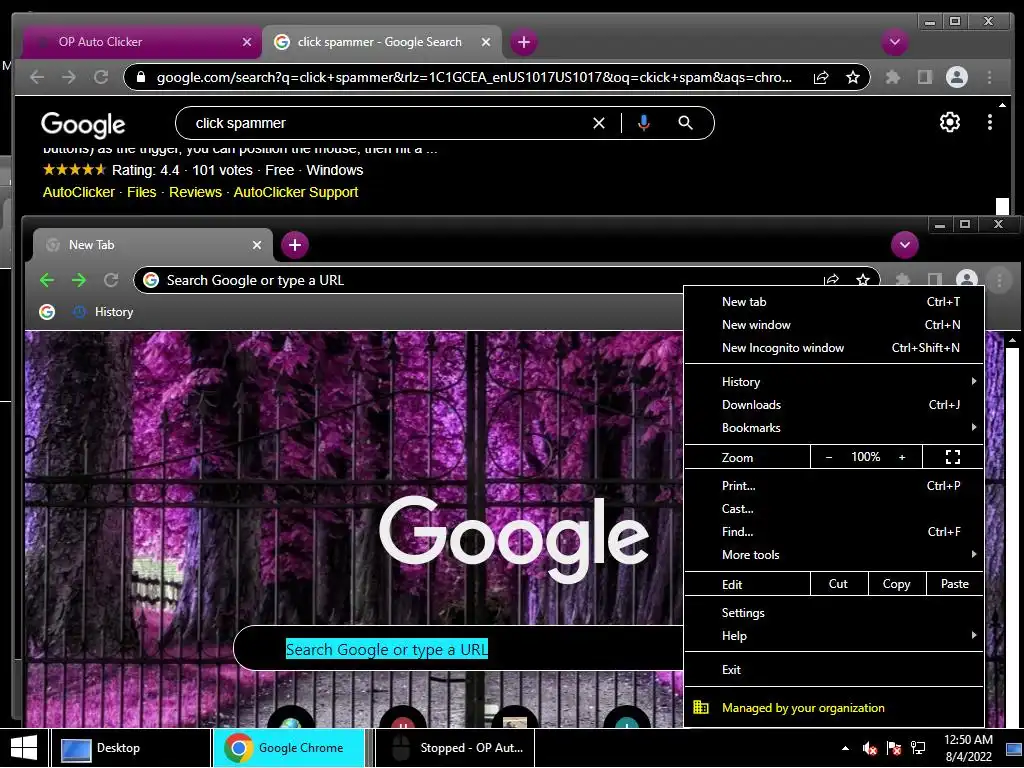Click muted volume icon in system tray
This screenshot has width=1024, height=768.
click(869, 748)
